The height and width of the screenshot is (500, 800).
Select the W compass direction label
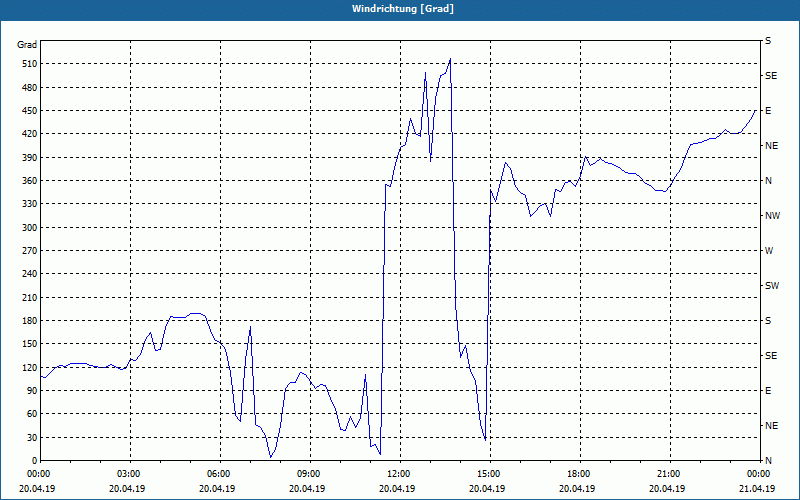769,251
